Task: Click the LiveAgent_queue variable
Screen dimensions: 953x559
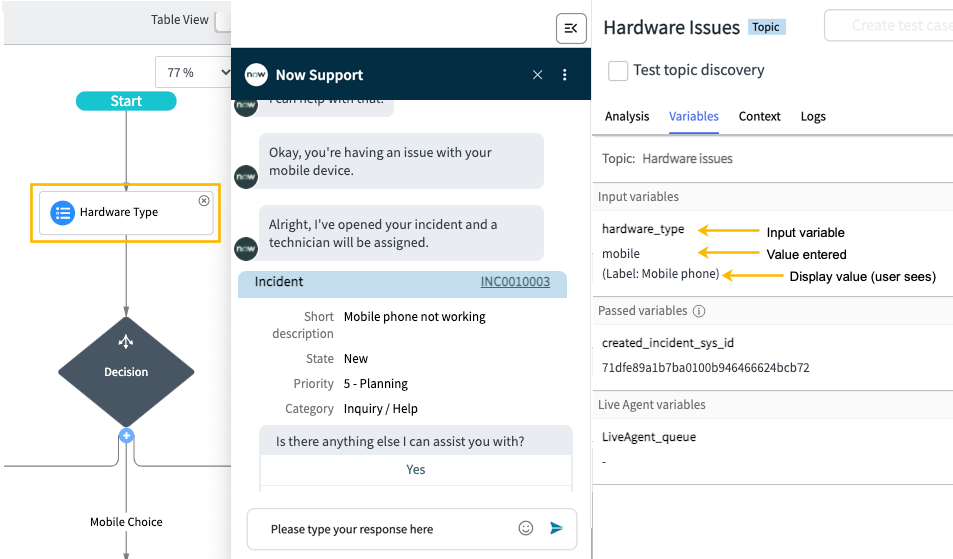Action: [649, 437]
